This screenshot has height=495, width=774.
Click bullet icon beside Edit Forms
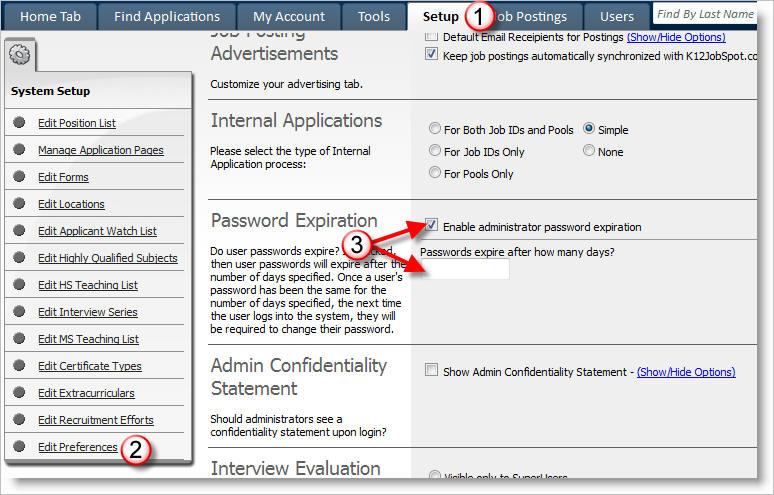click(19, 176)
